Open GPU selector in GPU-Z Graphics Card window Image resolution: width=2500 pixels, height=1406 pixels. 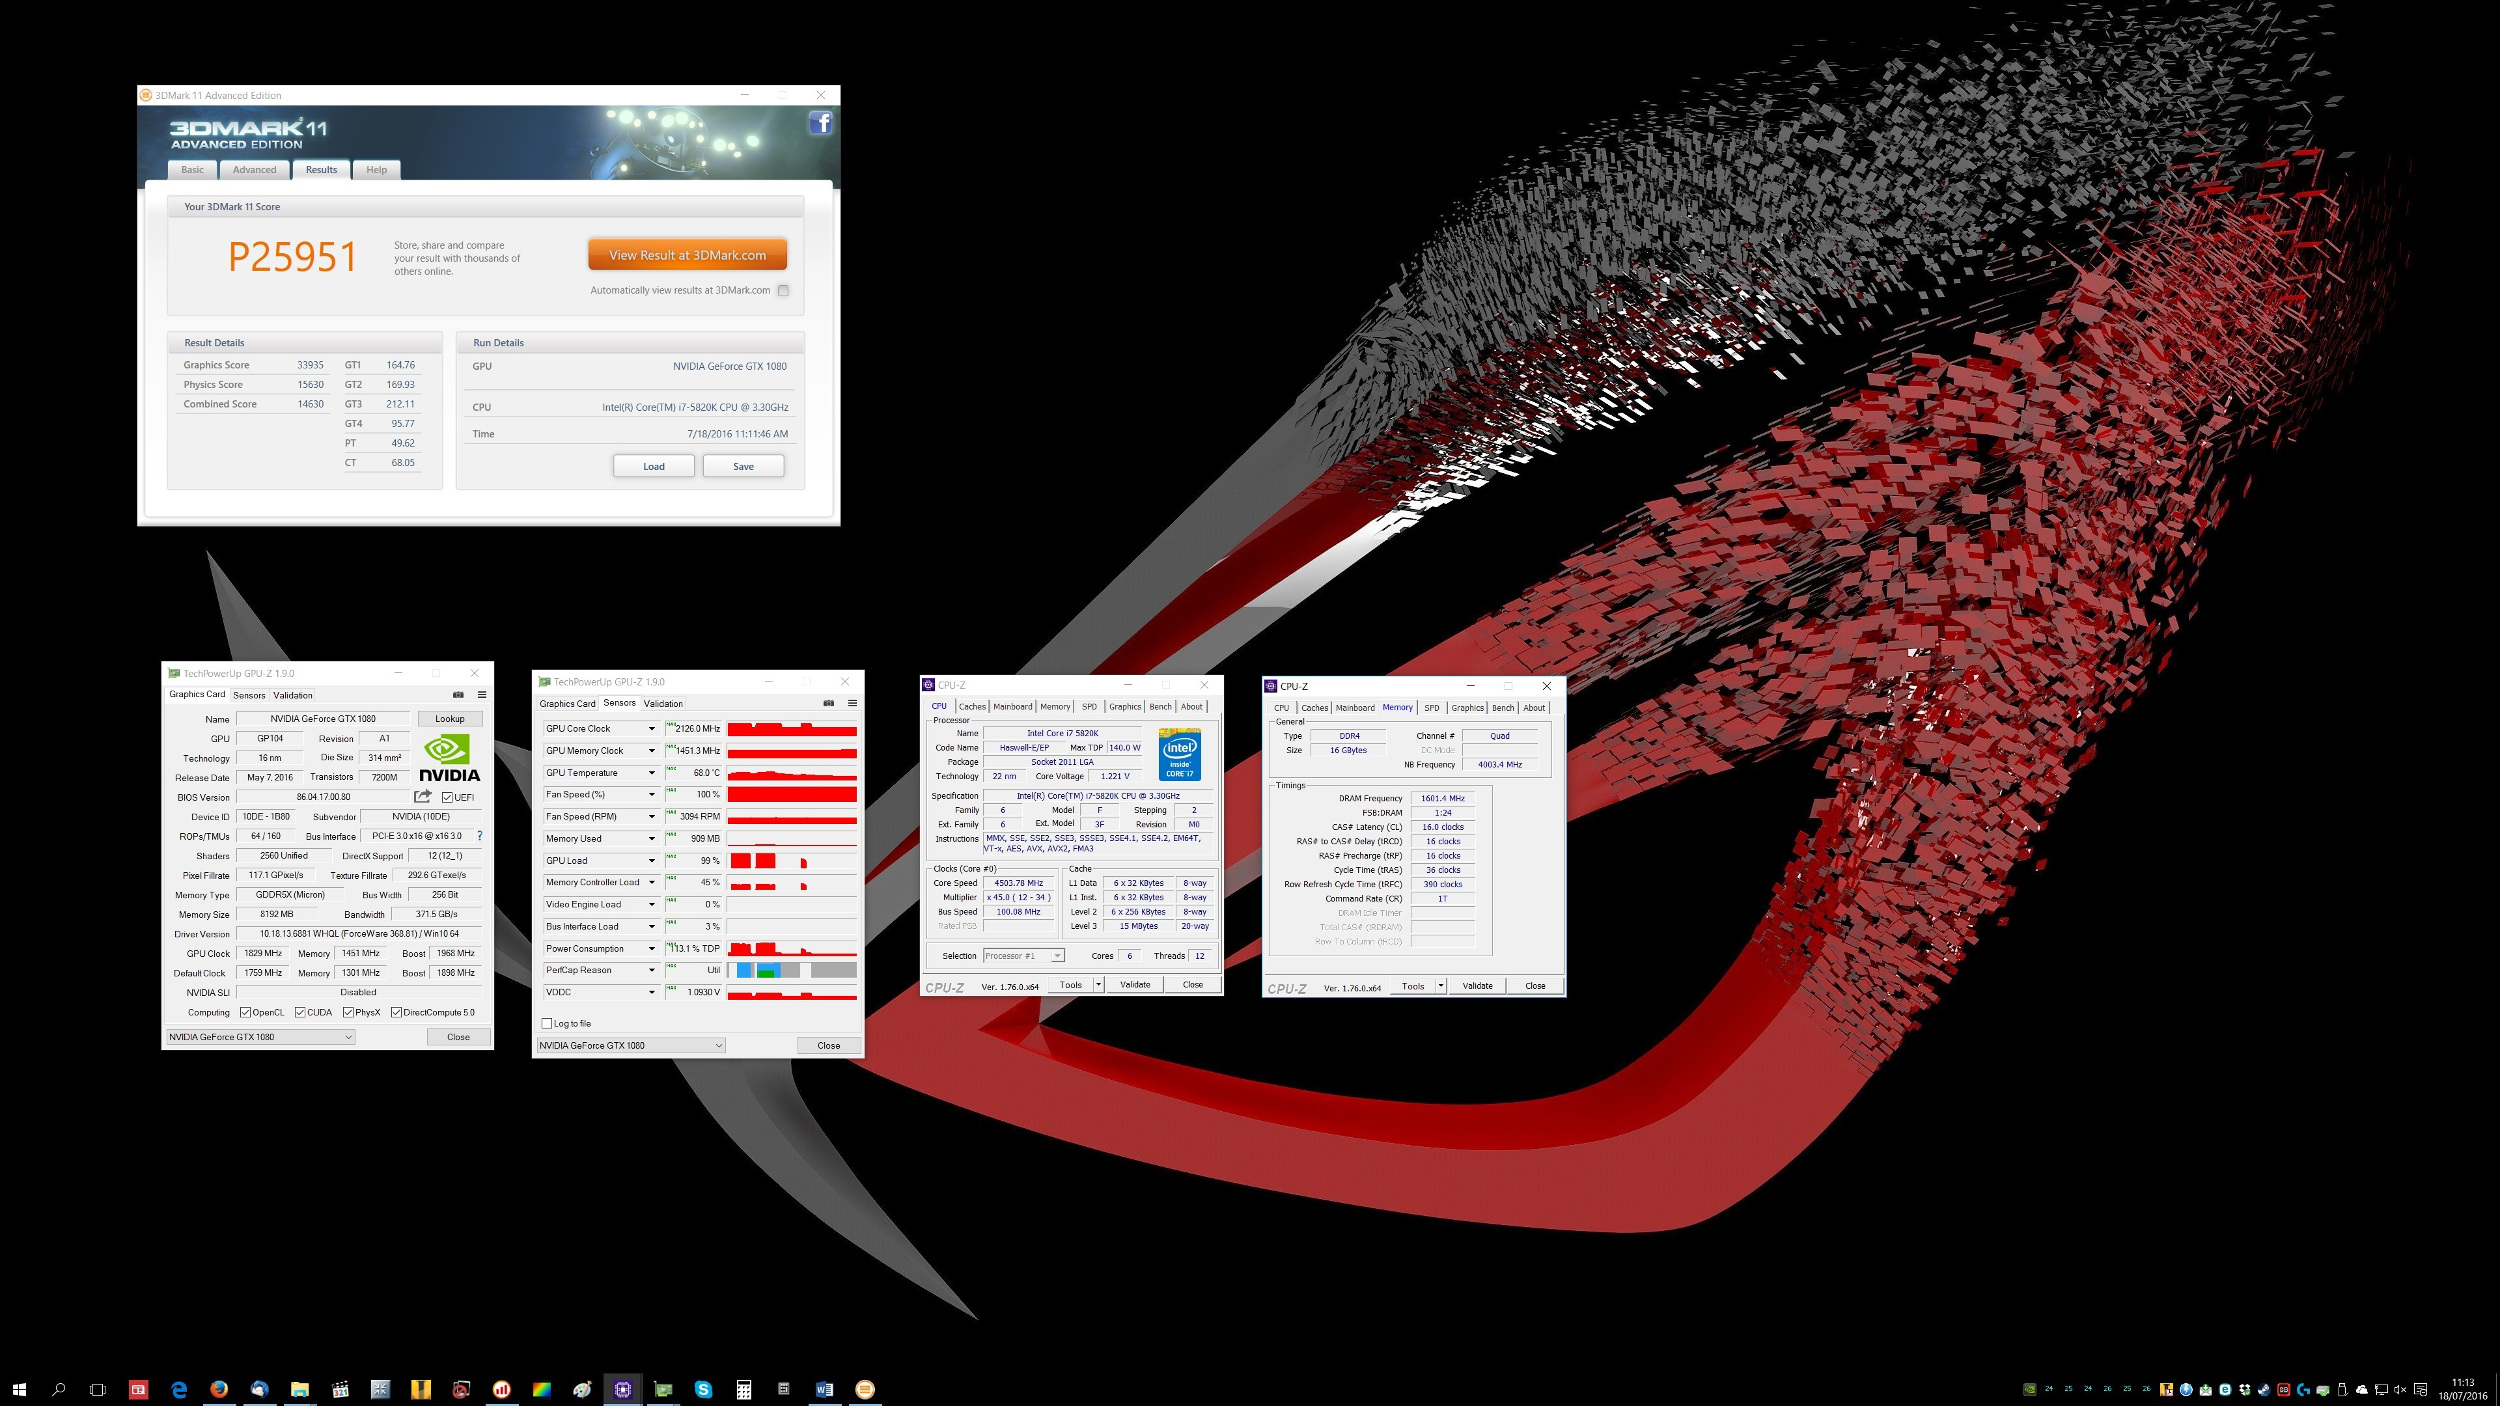[261, 1037]
